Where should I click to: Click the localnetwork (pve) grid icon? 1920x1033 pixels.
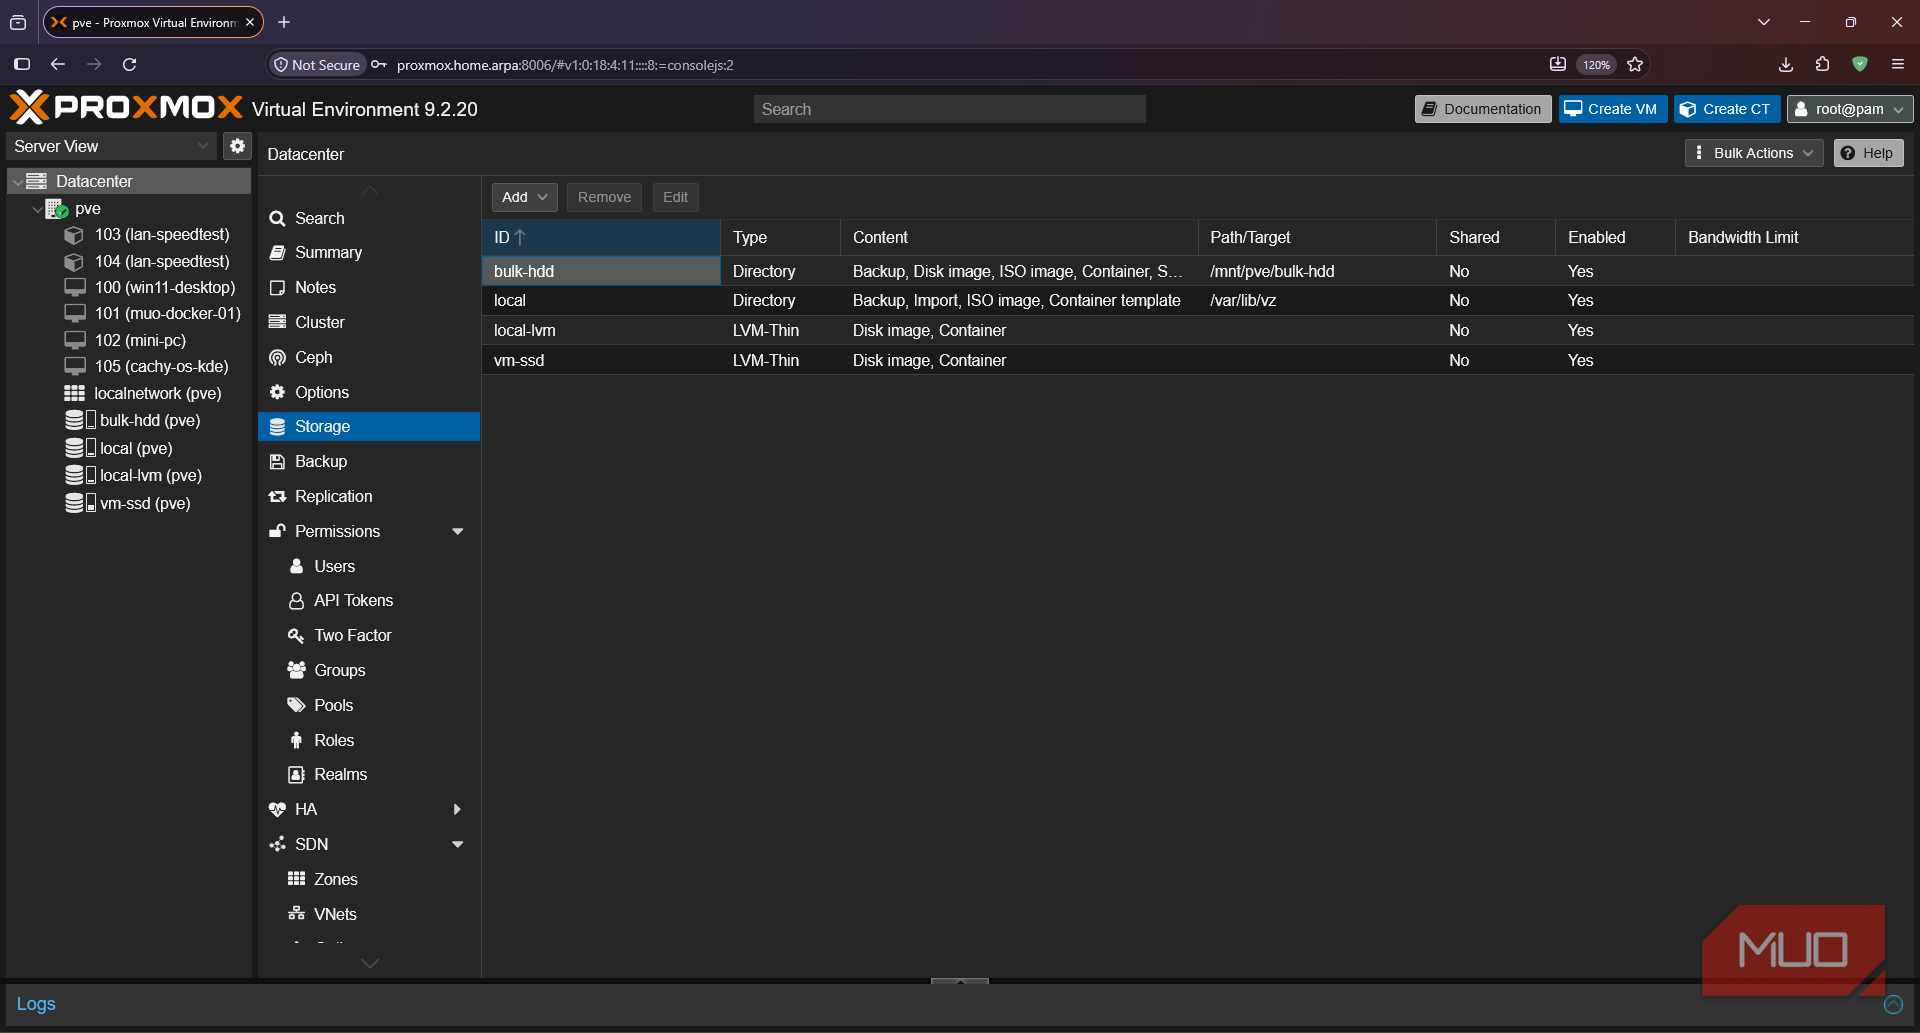(x=75, y=393)
